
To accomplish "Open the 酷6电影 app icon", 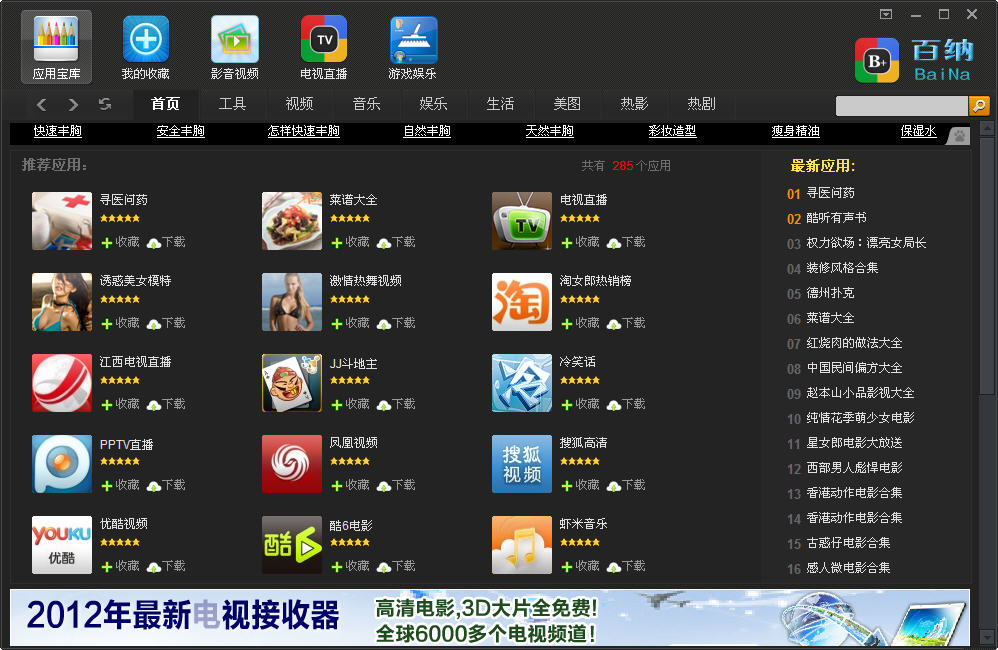I will click(x=292, y=544).
